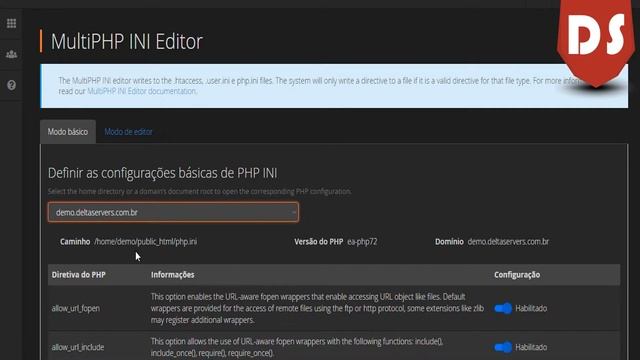Click the Caminho label

click(75, 242)
